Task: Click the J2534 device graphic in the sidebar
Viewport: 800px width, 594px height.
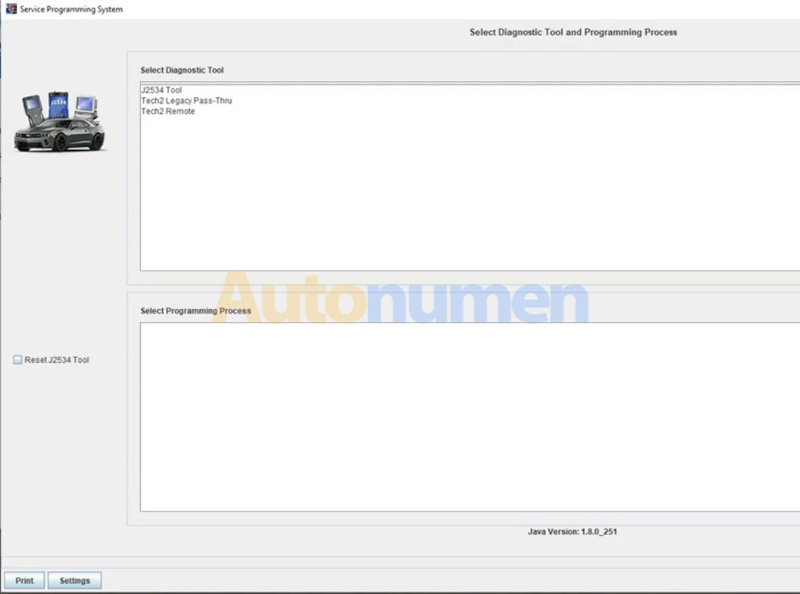Action: (57, 105)
